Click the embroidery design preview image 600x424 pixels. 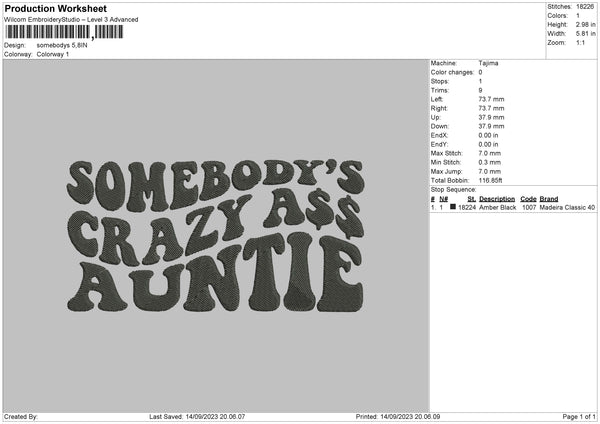[x=215, y=237]
